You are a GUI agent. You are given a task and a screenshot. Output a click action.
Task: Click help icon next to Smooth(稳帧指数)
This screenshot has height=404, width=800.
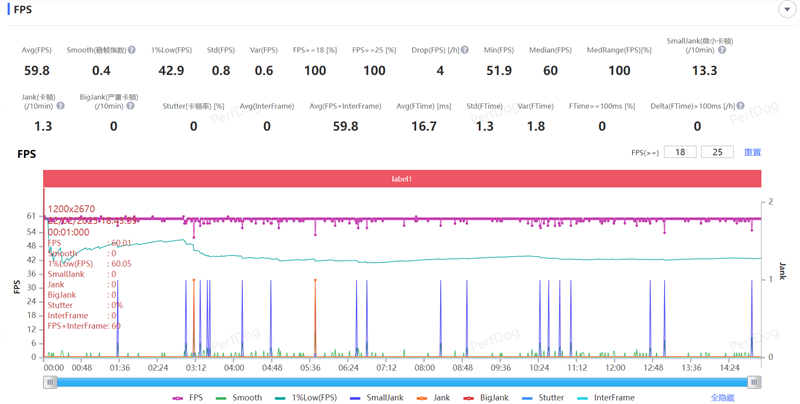coord(132,50)
